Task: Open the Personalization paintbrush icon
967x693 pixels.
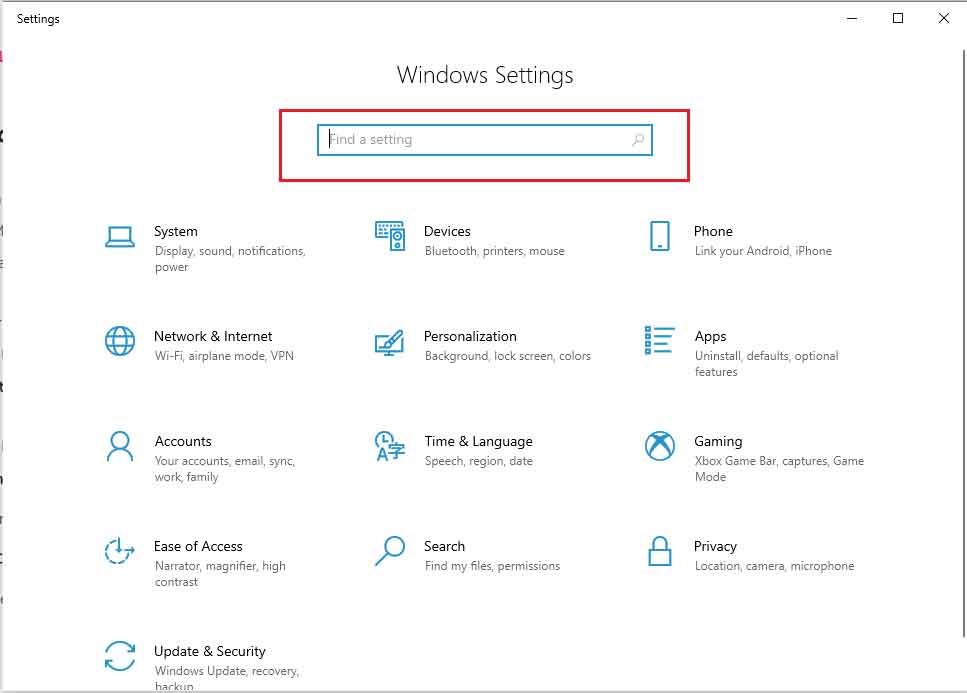Action: point(390,342)
